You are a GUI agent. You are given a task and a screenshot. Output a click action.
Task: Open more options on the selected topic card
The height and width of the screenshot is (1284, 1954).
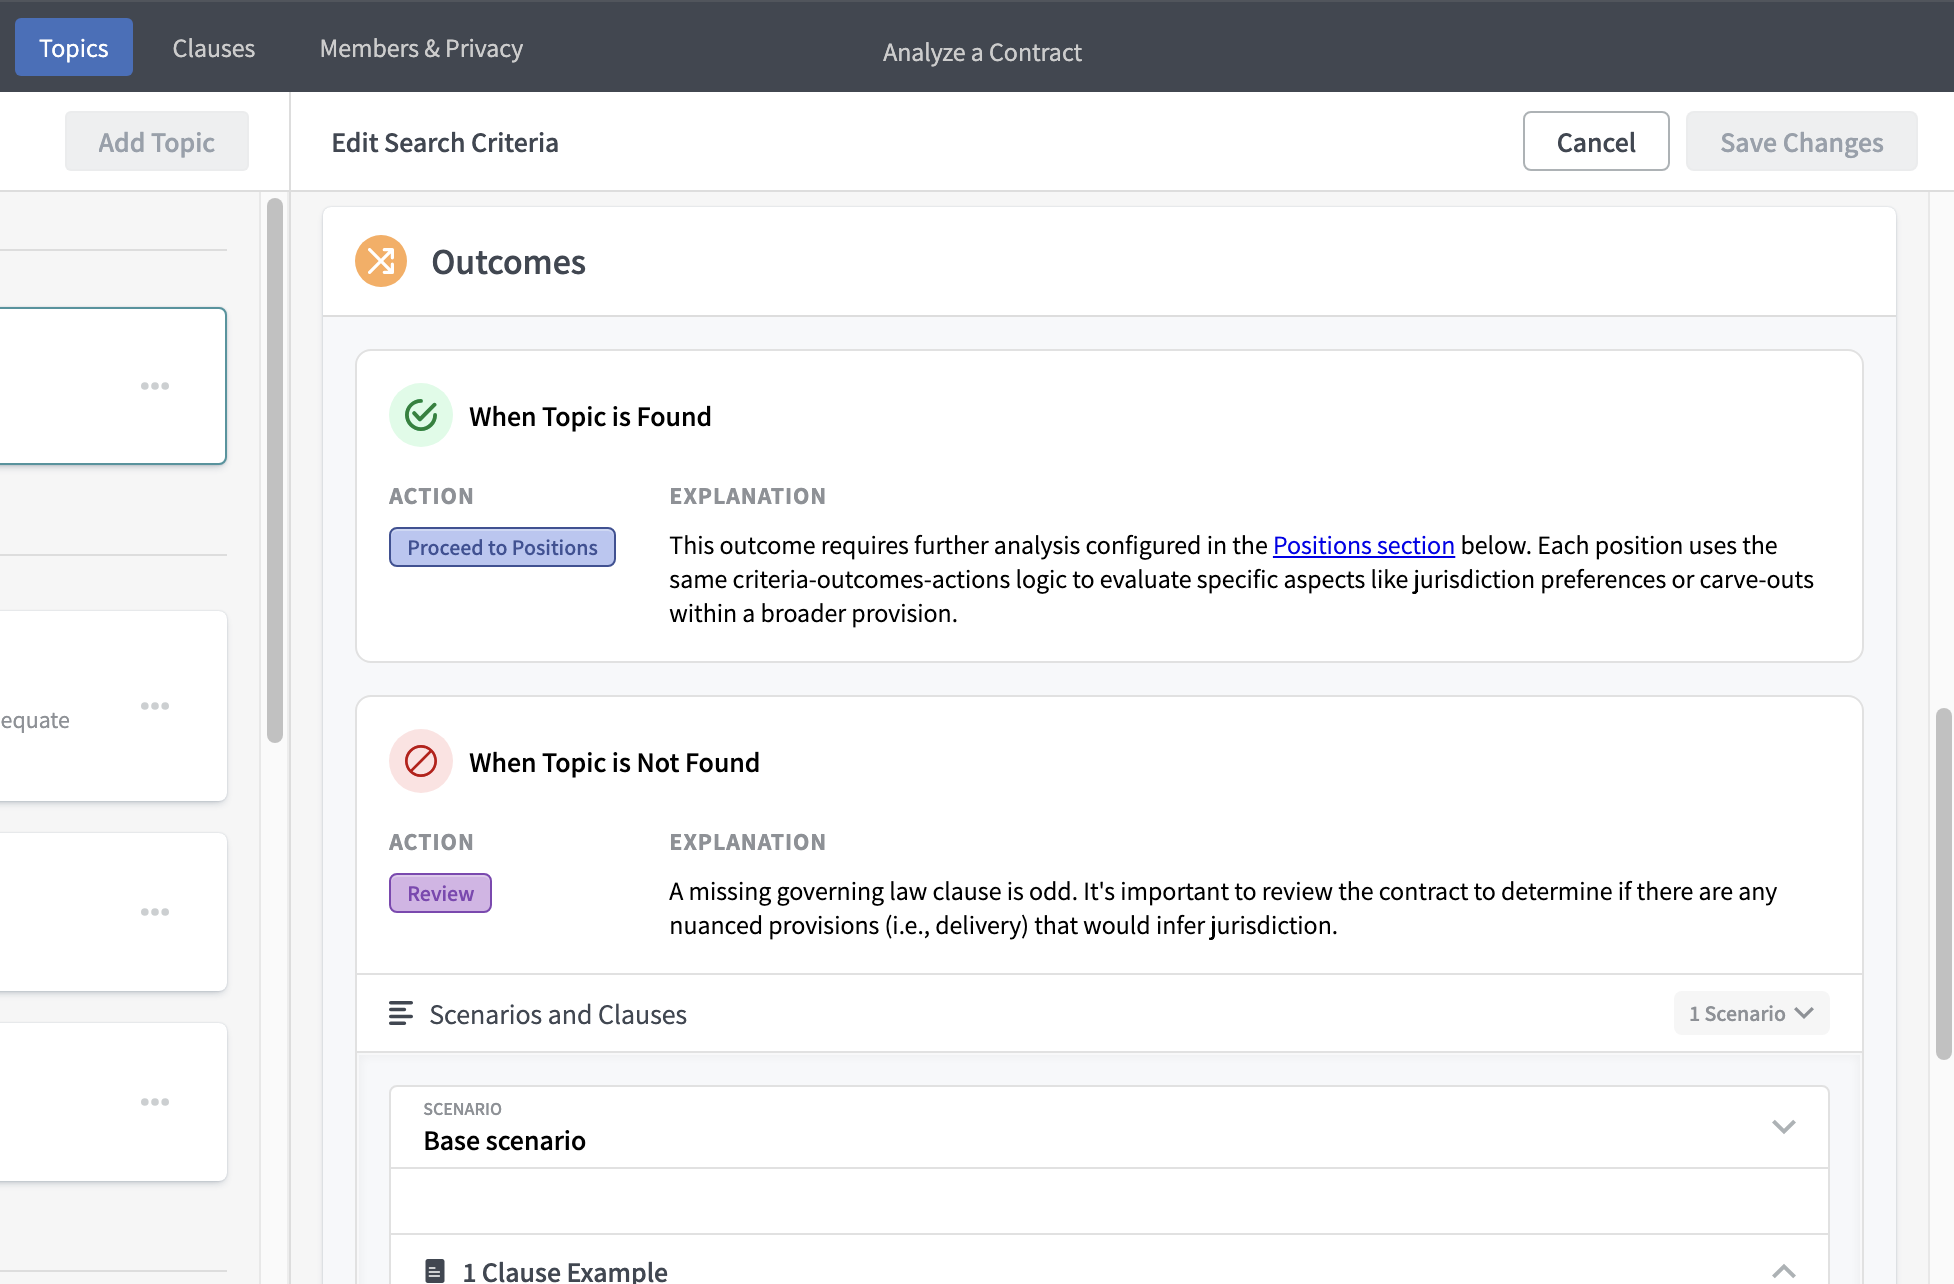[155, 386]
